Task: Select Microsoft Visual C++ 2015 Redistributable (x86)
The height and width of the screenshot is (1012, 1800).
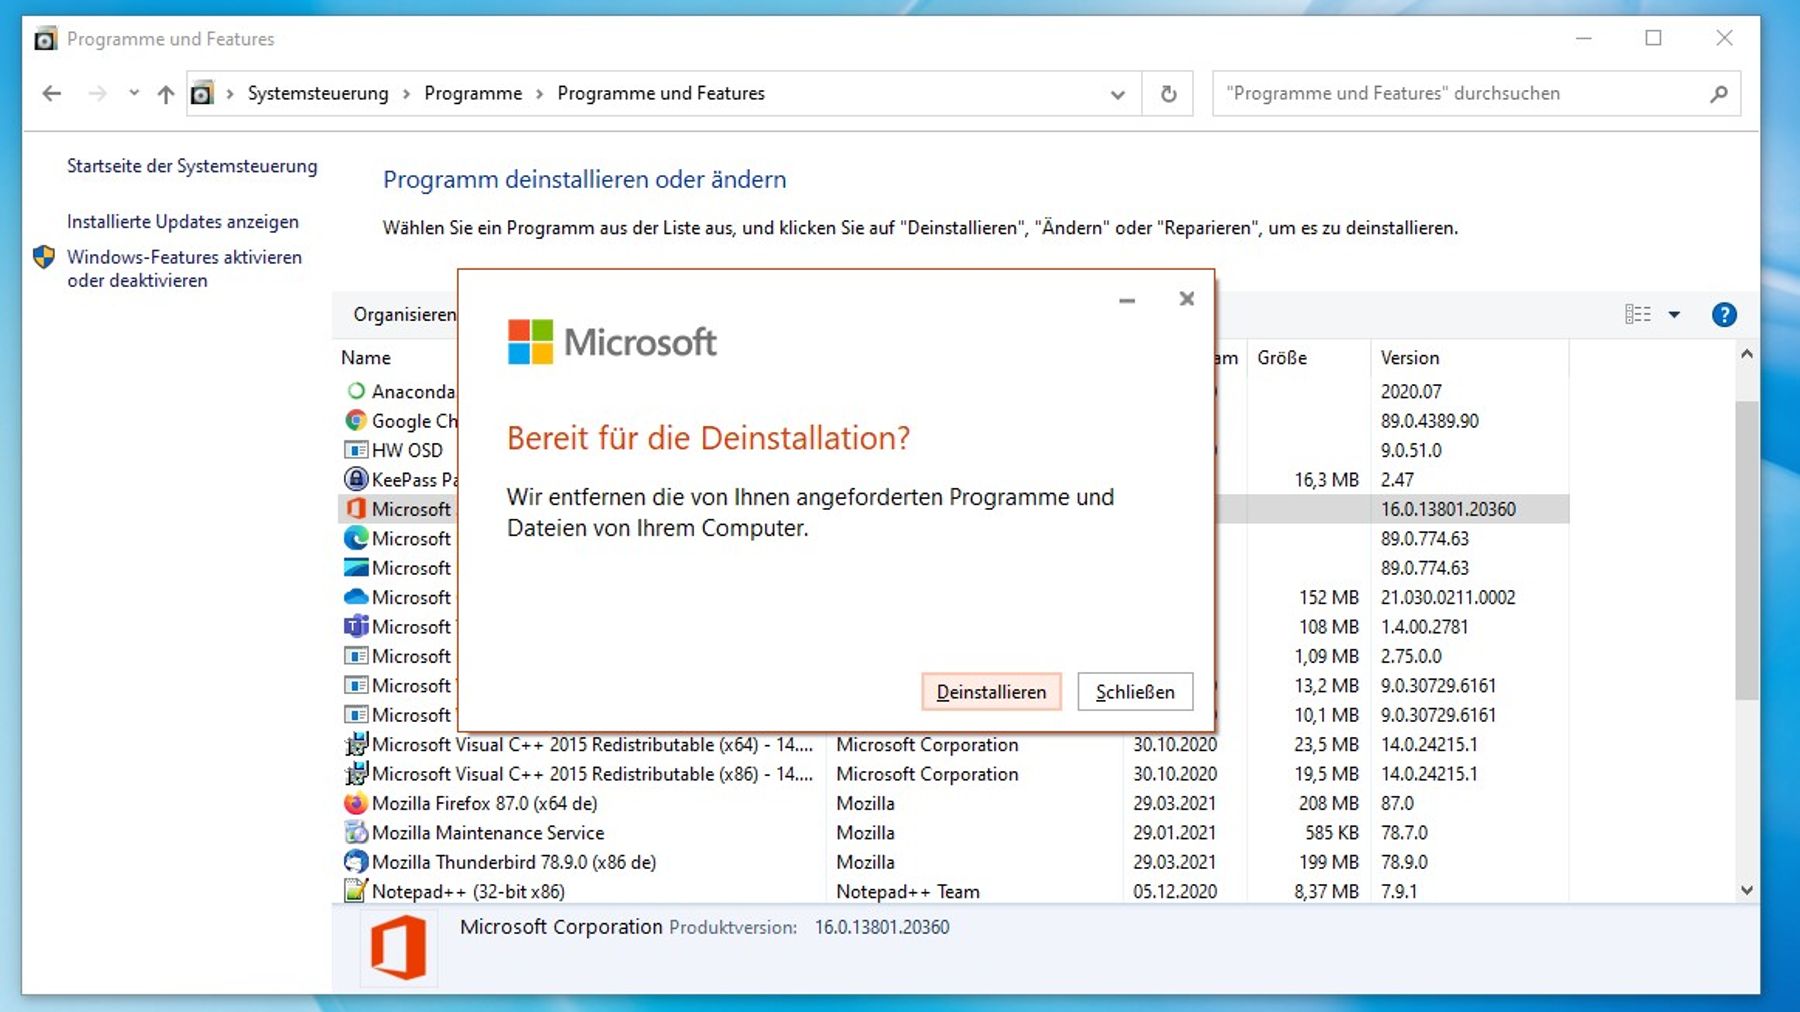Action: [x=592, y=774]
